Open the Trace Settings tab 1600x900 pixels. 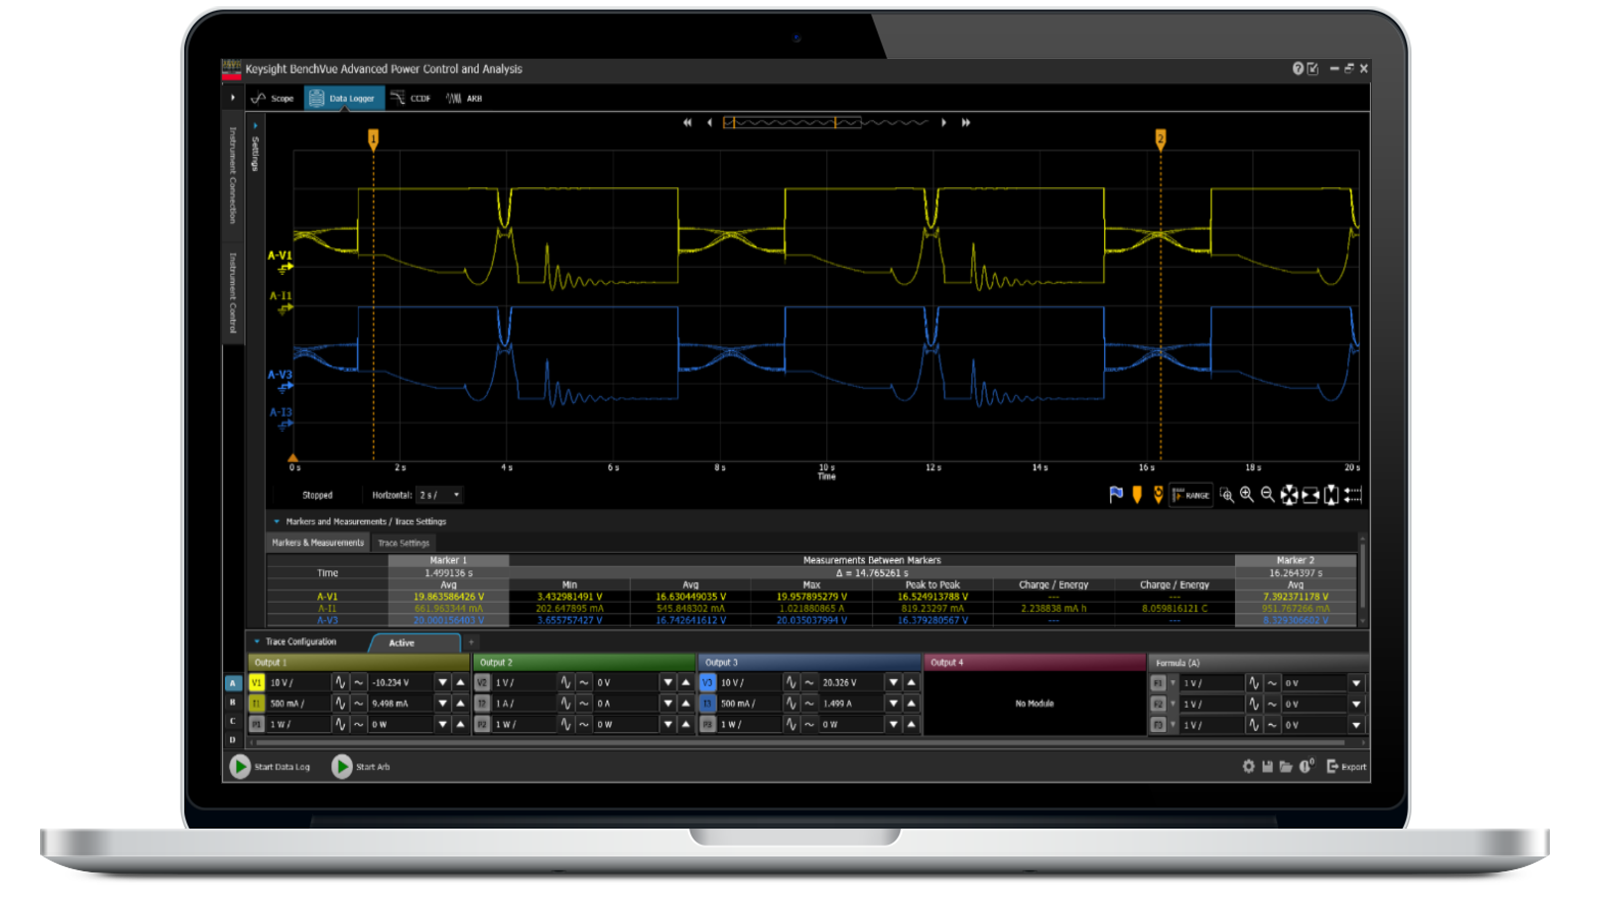tap(402, 543)
